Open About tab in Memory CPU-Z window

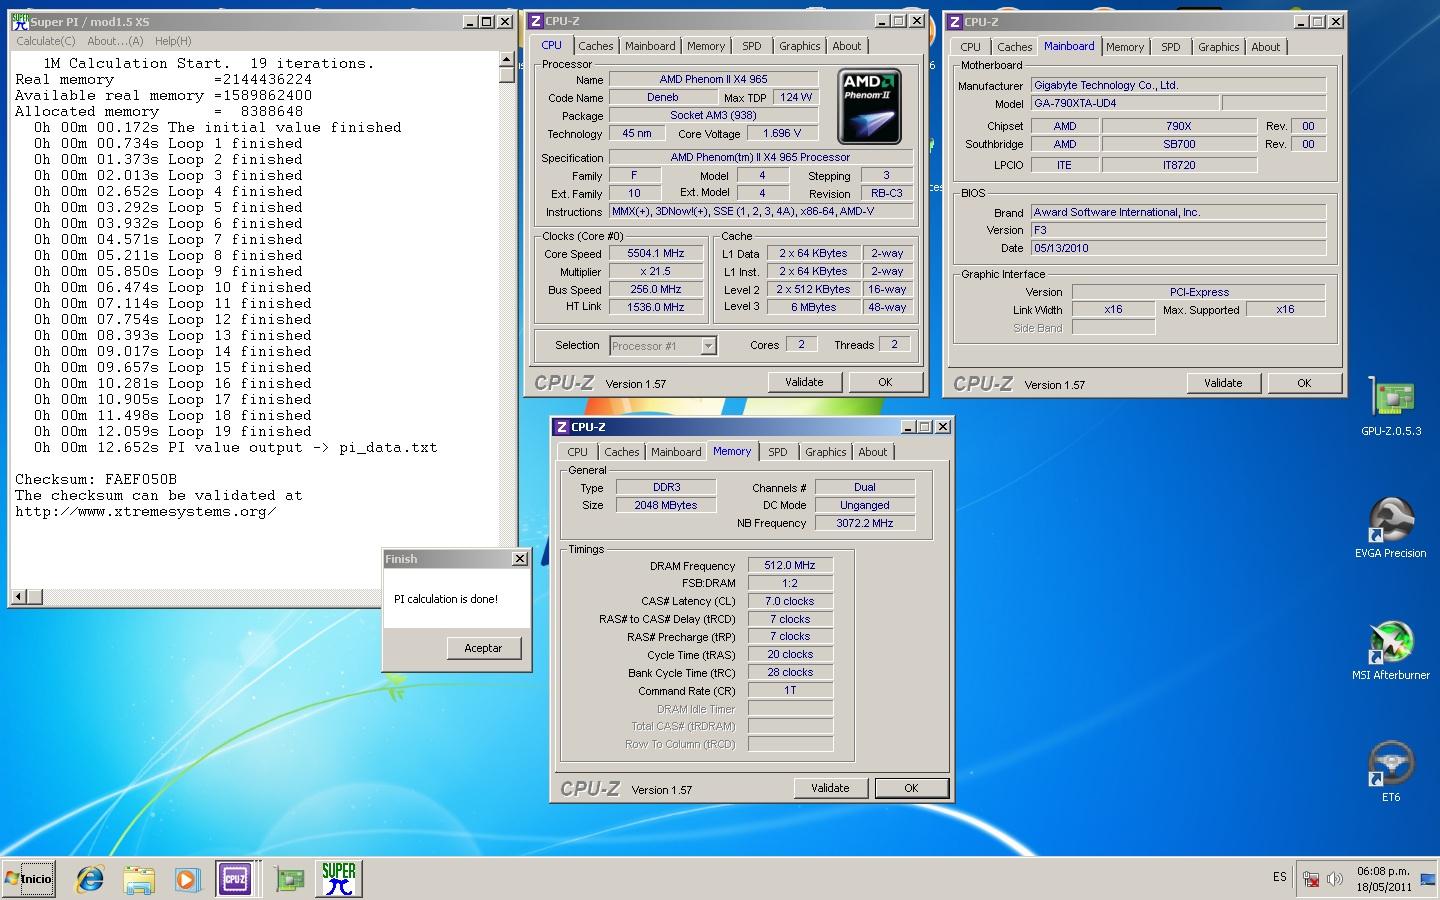click(x=873, y=452)
